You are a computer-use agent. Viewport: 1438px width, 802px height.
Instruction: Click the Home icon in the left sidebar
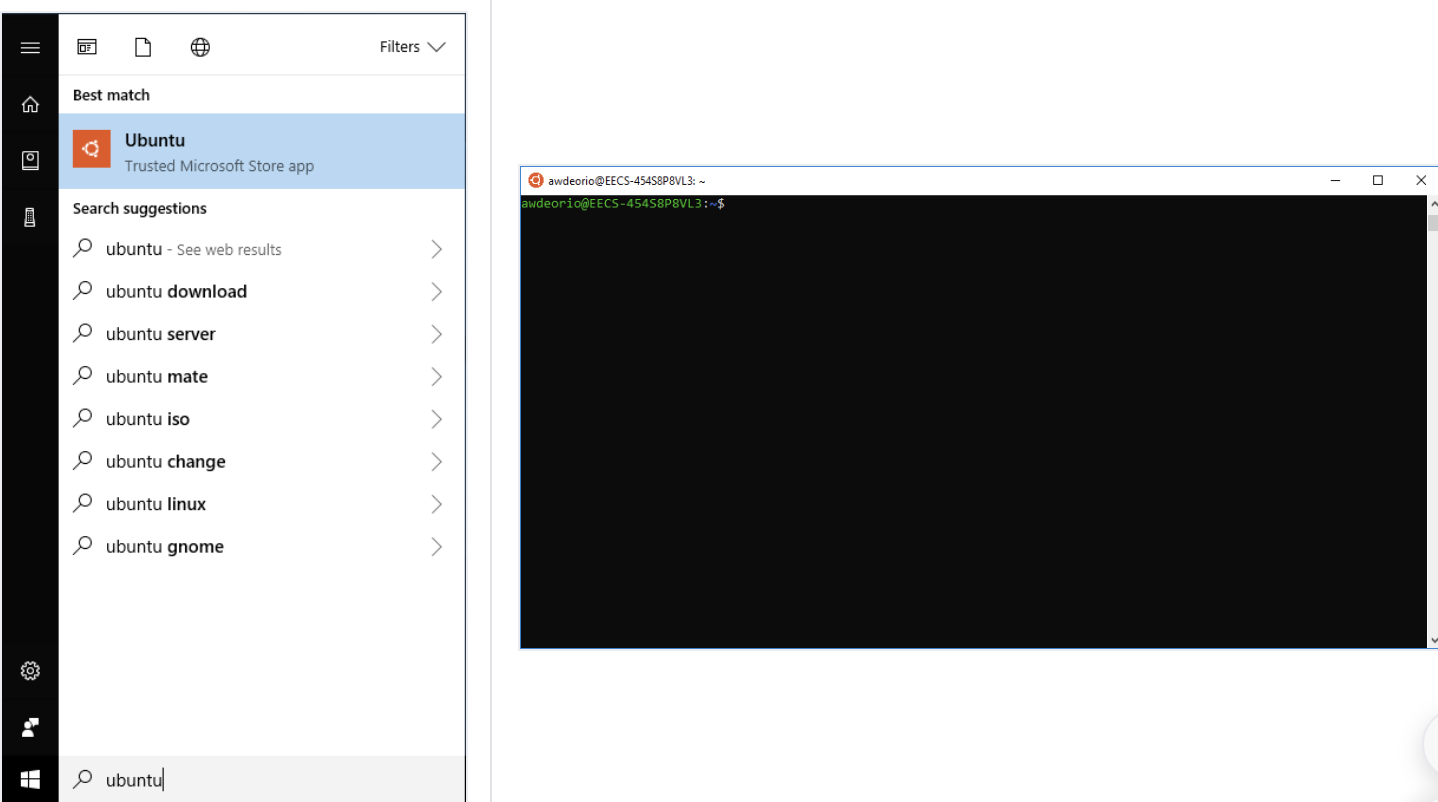tap(30, 103)
